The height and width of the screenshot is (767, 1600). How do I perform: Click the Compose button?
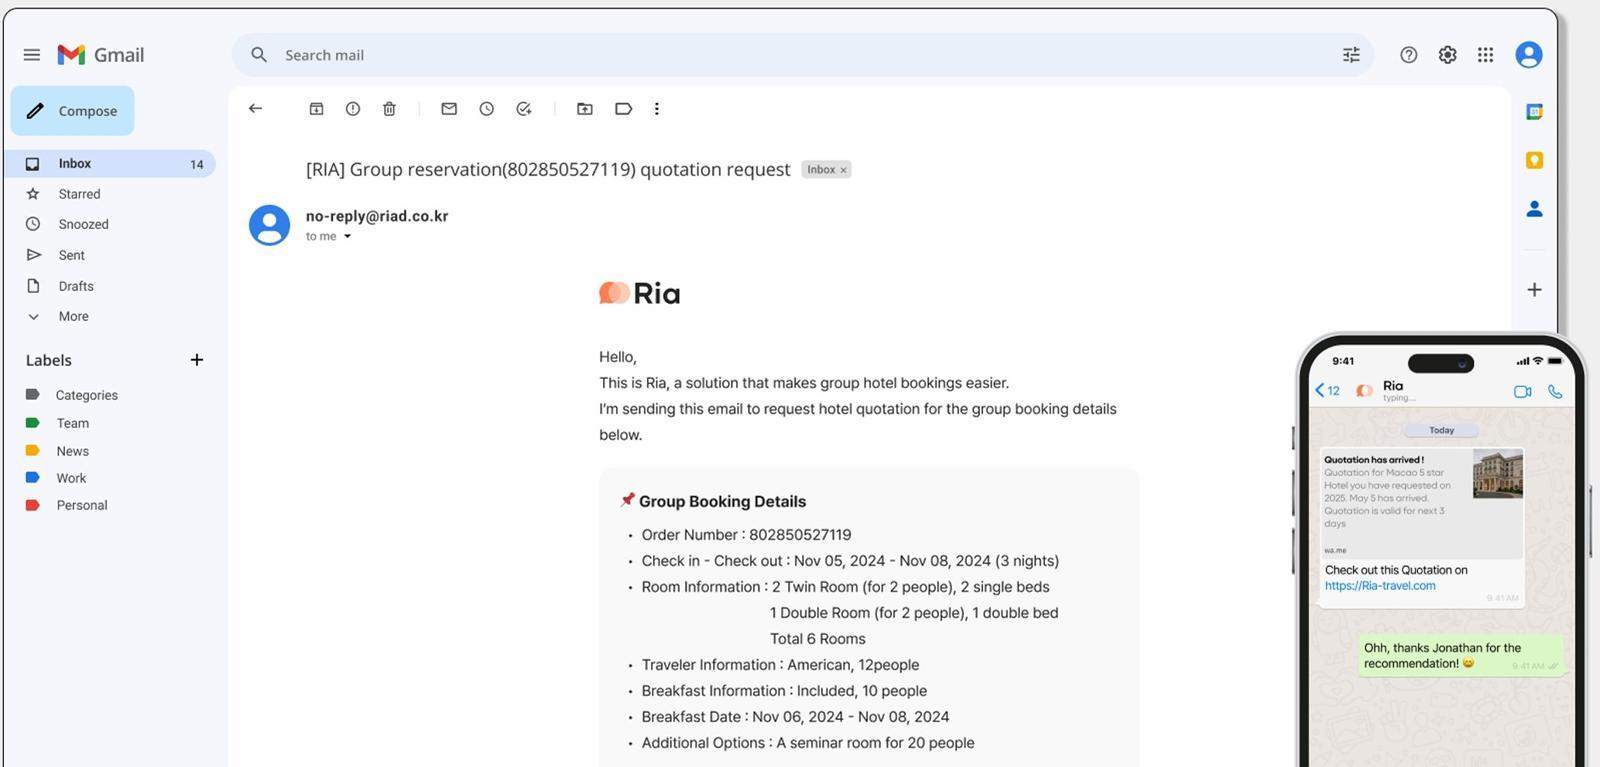[73, 111]
